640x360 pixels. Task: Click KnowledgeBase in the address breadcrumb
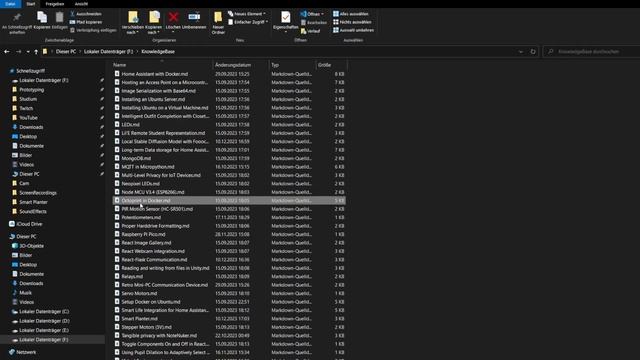pos(158,52)
